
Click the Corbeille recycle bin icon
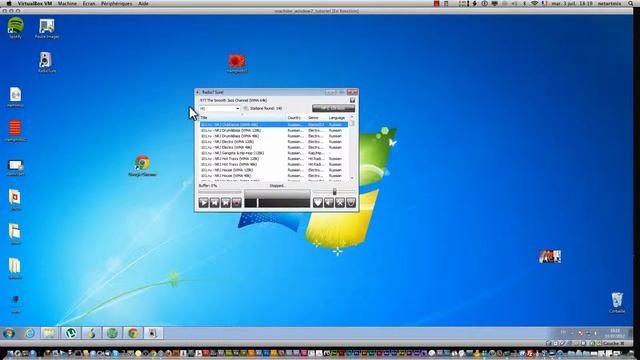click(x=617, y=302)
